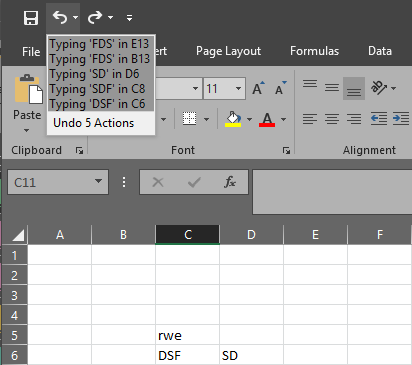This screenshot has height=365, width=412.
Task: Switch to the Formulas tab
Action: click(314, 51)
